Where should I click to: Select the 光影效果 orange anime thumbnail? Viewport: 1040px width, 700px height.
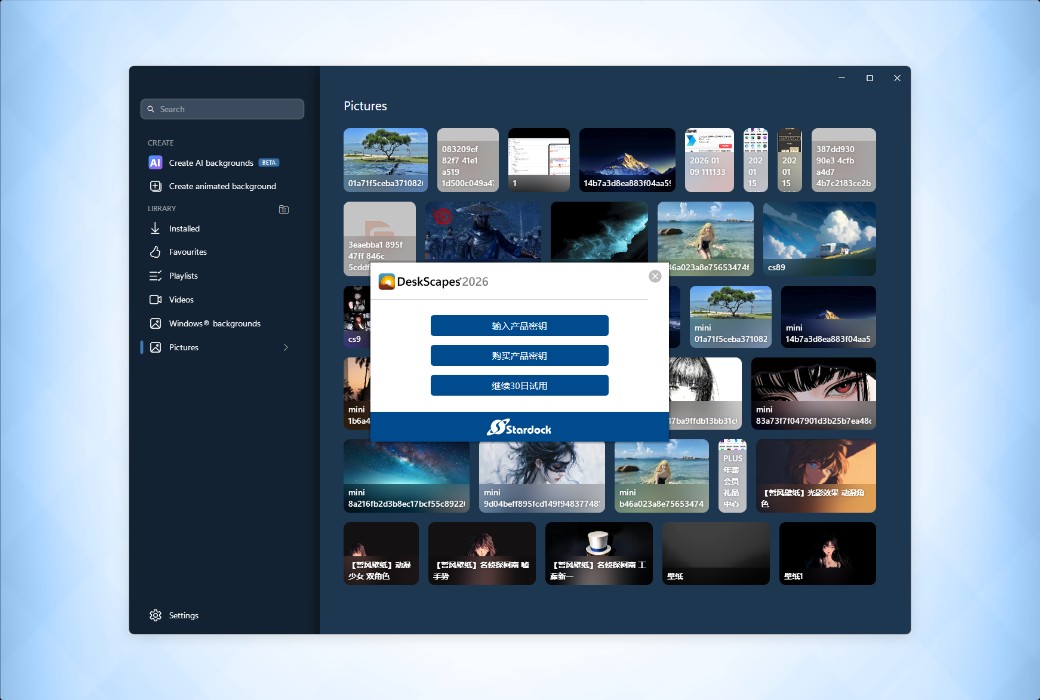[x=816, y=476]
